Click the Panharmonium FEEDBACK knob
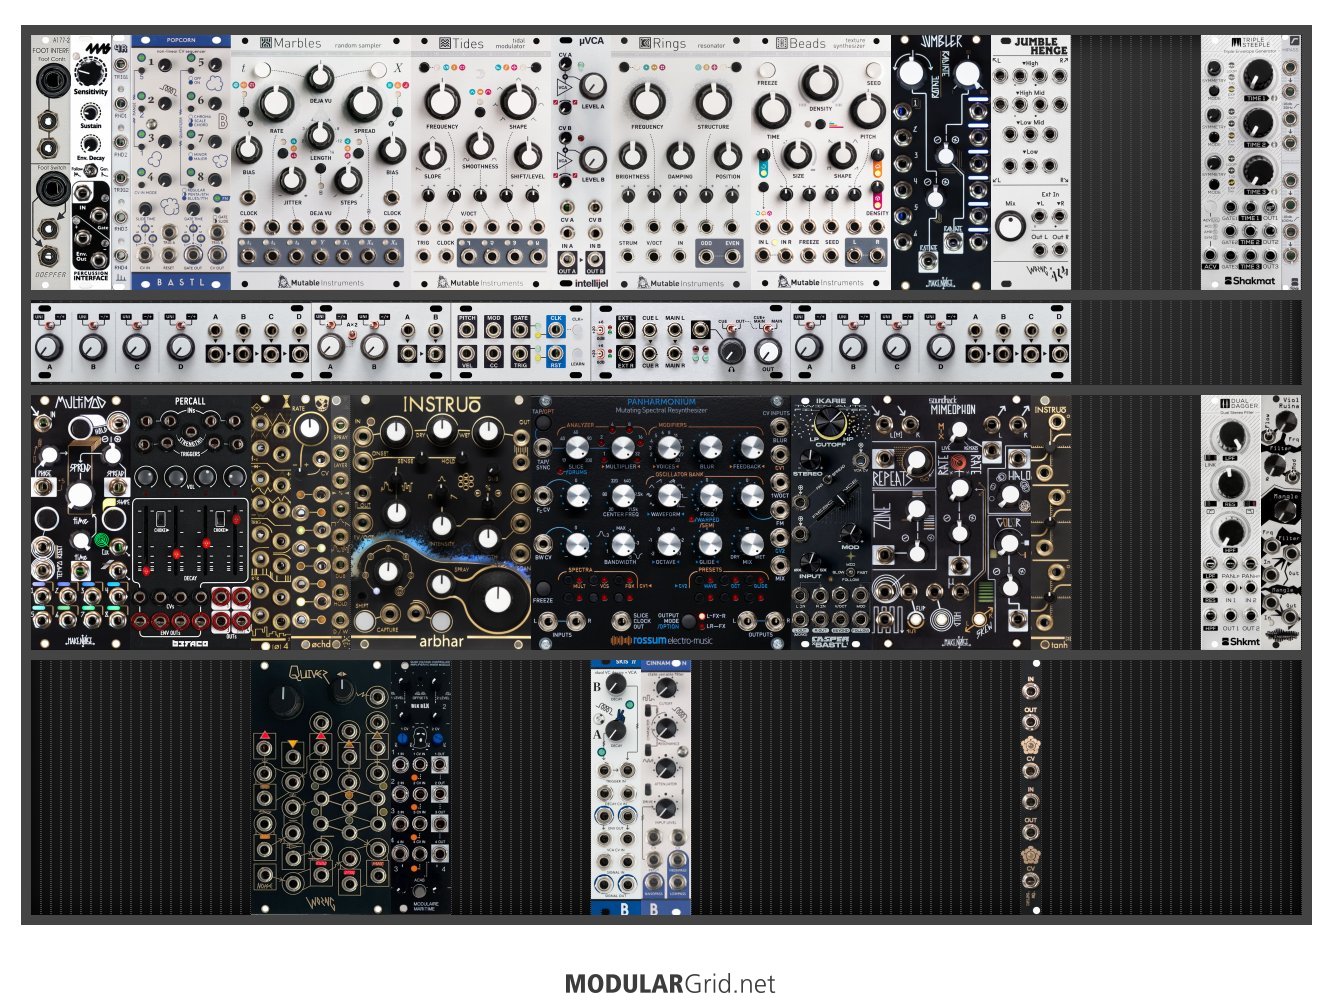The width and height of the screenshot is (1342, 1005). [x=751, y=449]
